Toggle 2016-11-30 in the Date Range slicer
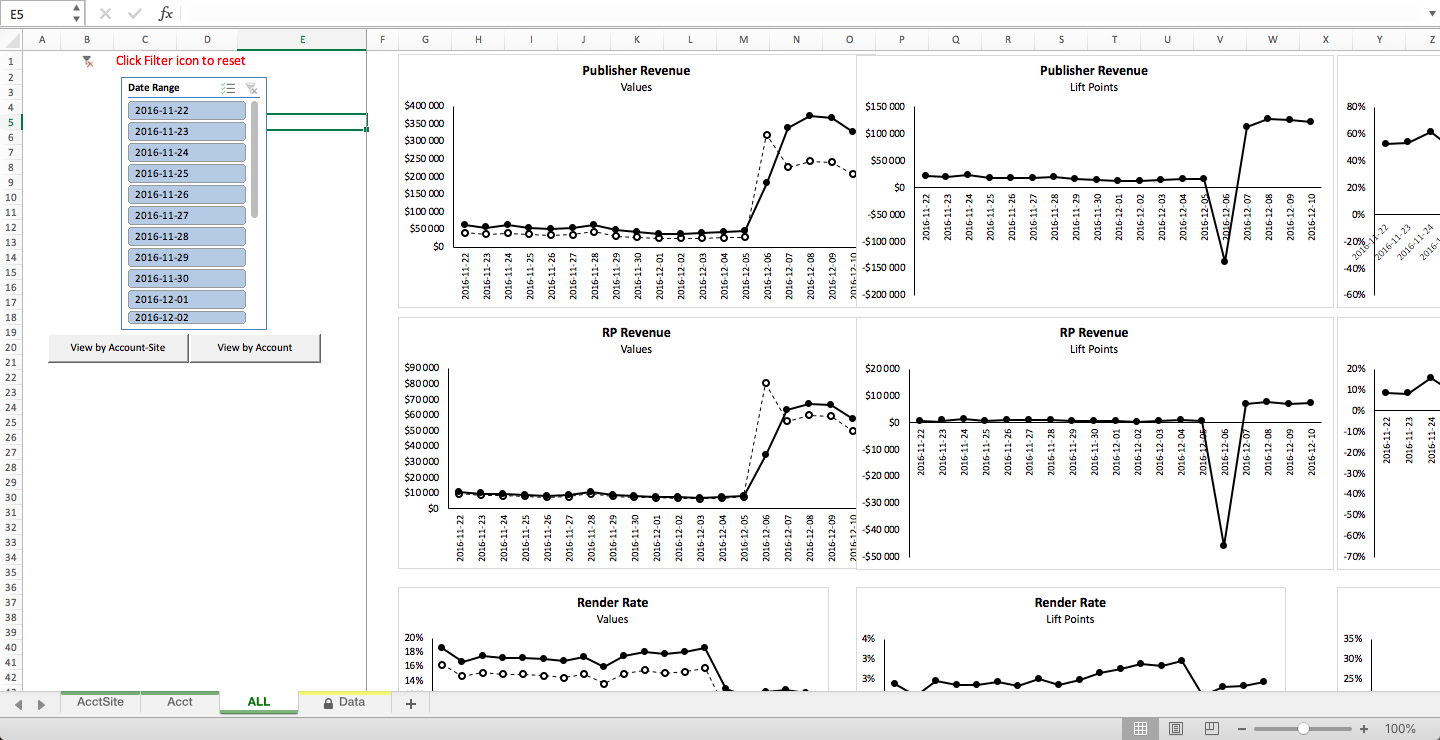Screen dimensions: 1440x740 click(187, 278)
